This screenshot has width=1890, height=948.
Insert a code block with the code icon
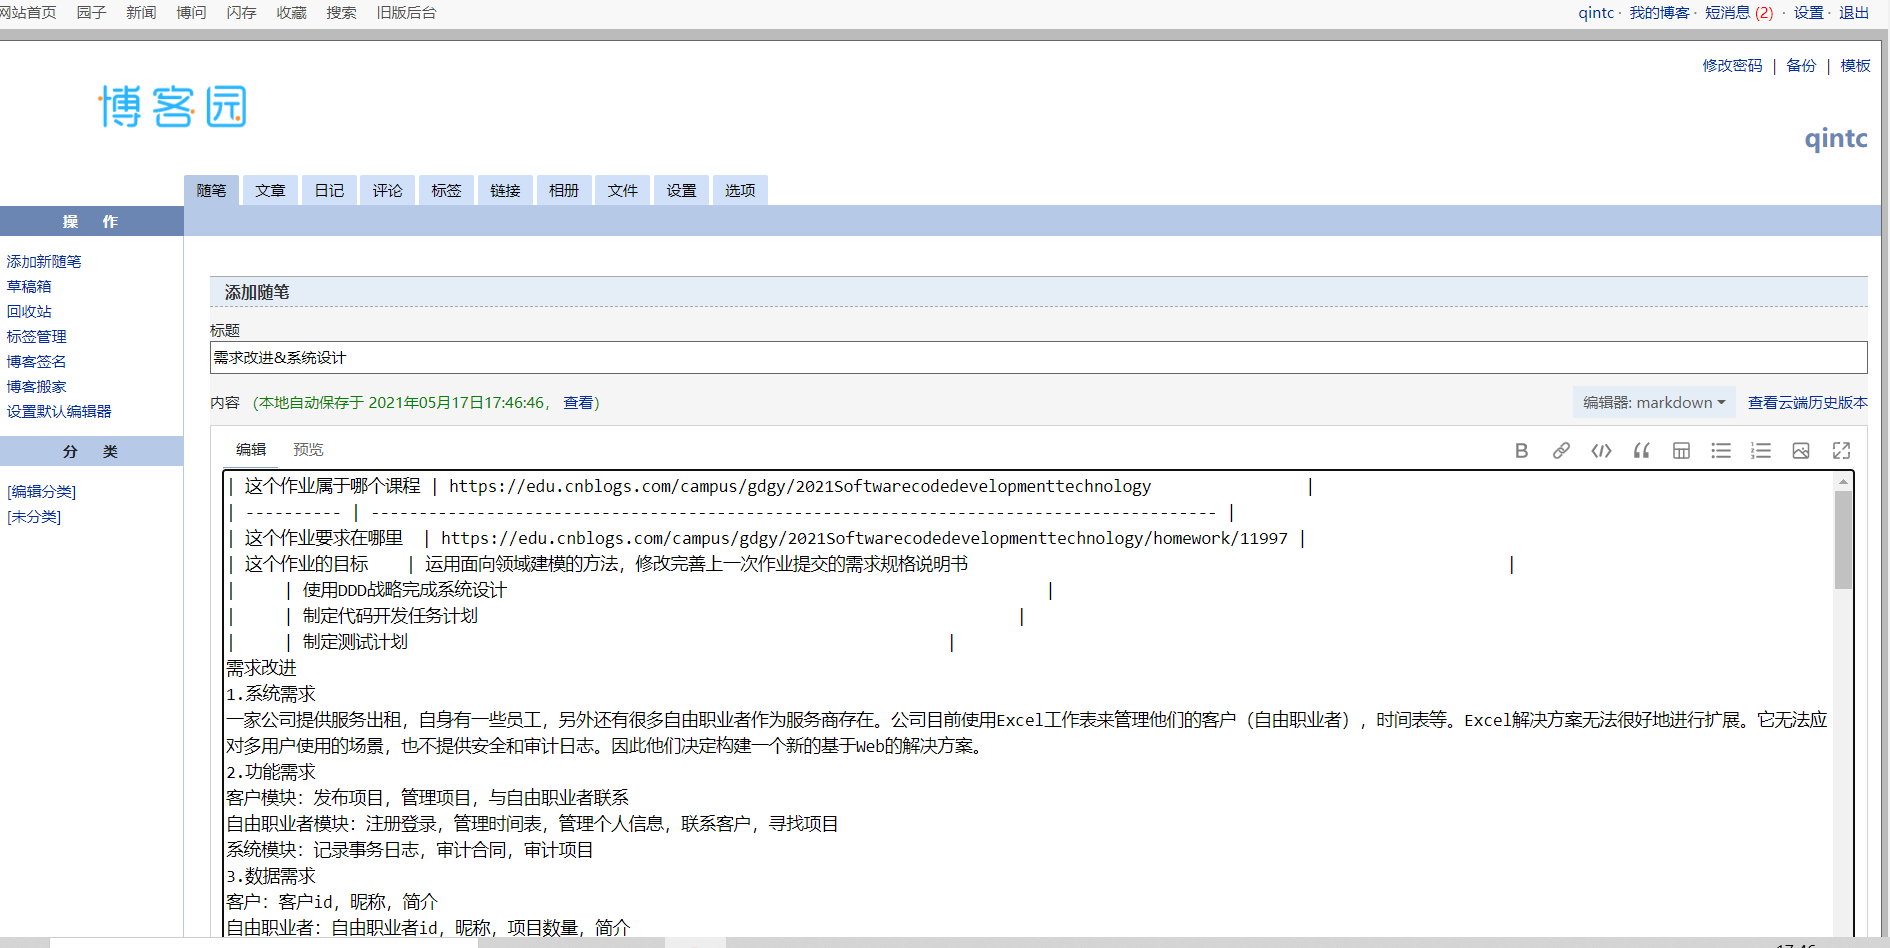tap(1601, 451)
